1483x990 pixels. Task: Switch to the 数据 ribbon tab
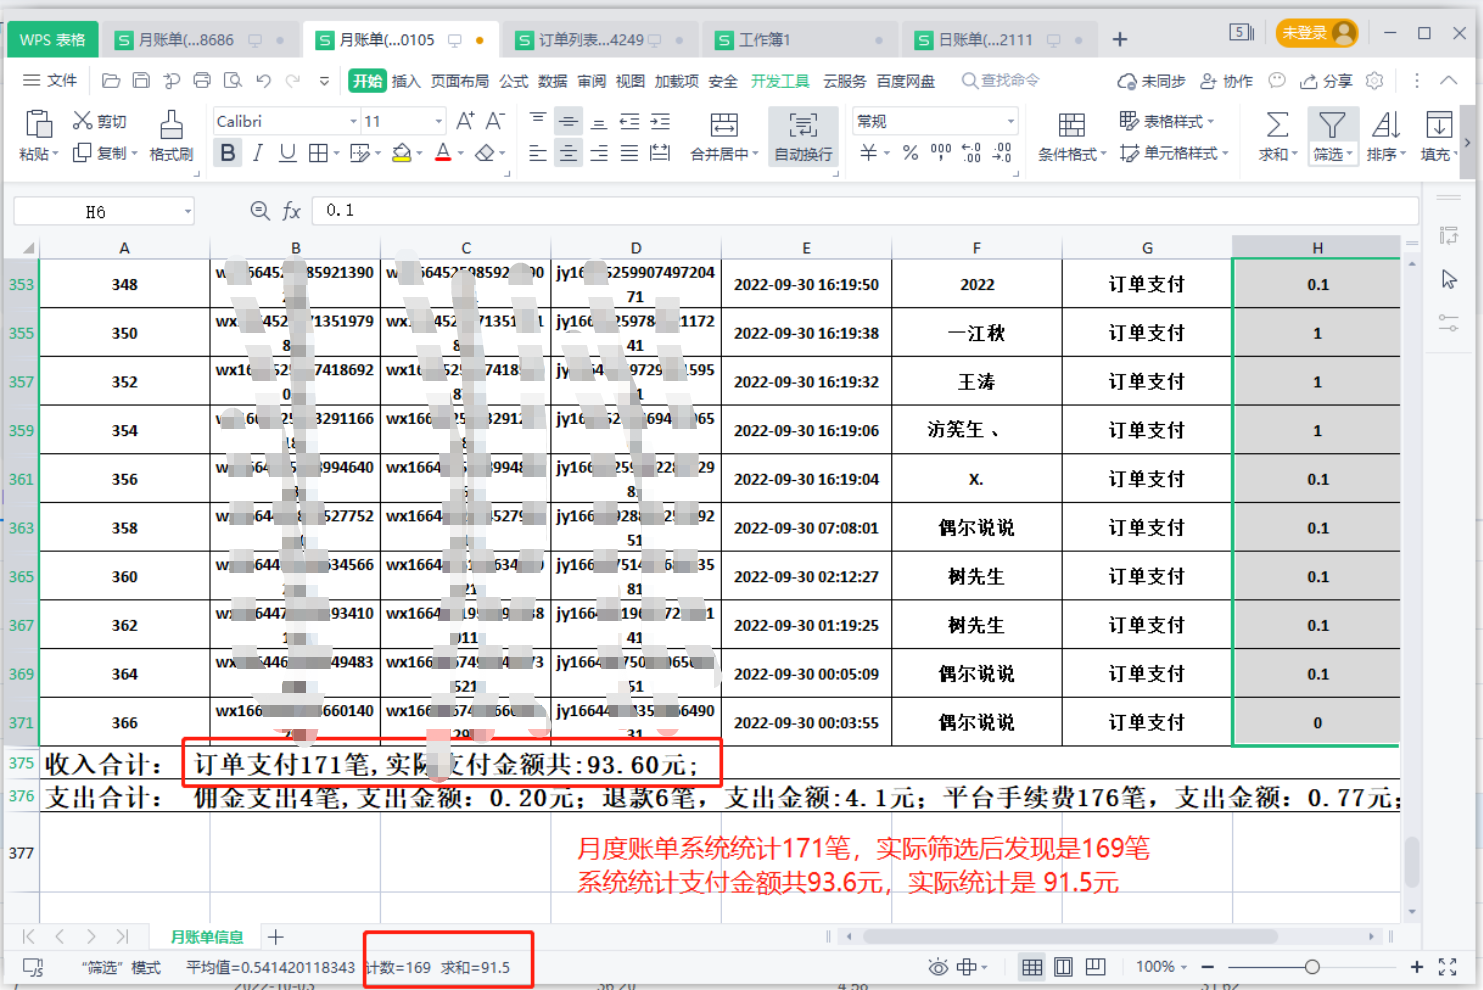[553, 81]
